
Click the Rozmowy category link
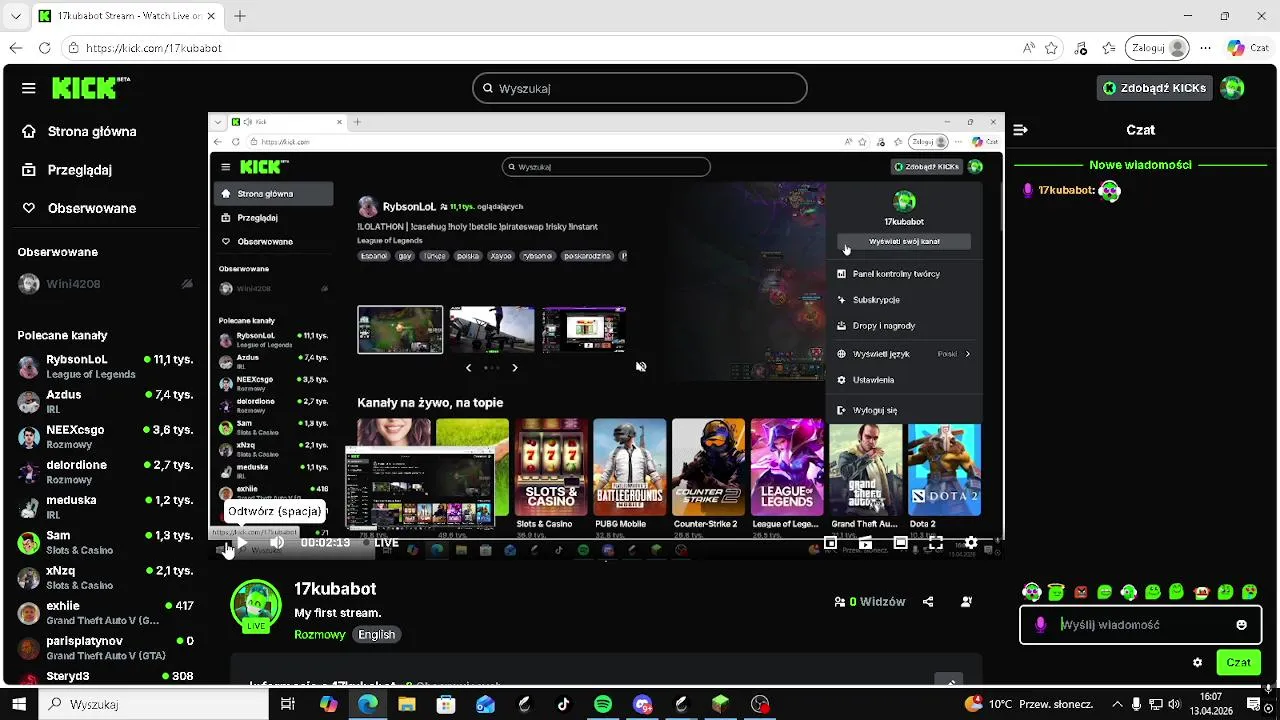(320, 634)
